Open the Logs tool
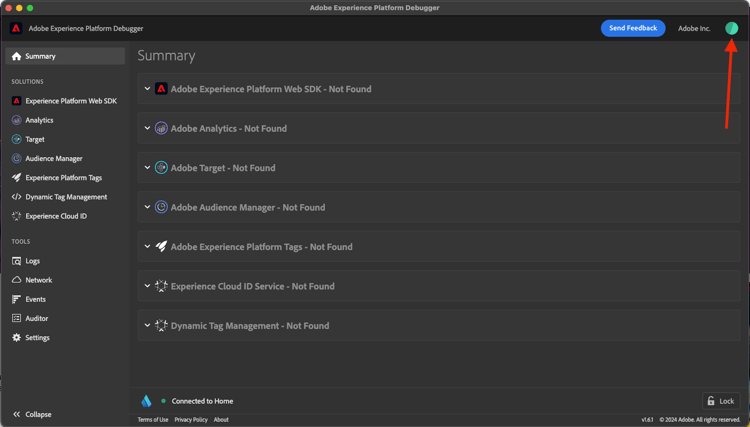Viewport: 750px width, 427px height. click(x=65, y=261)
